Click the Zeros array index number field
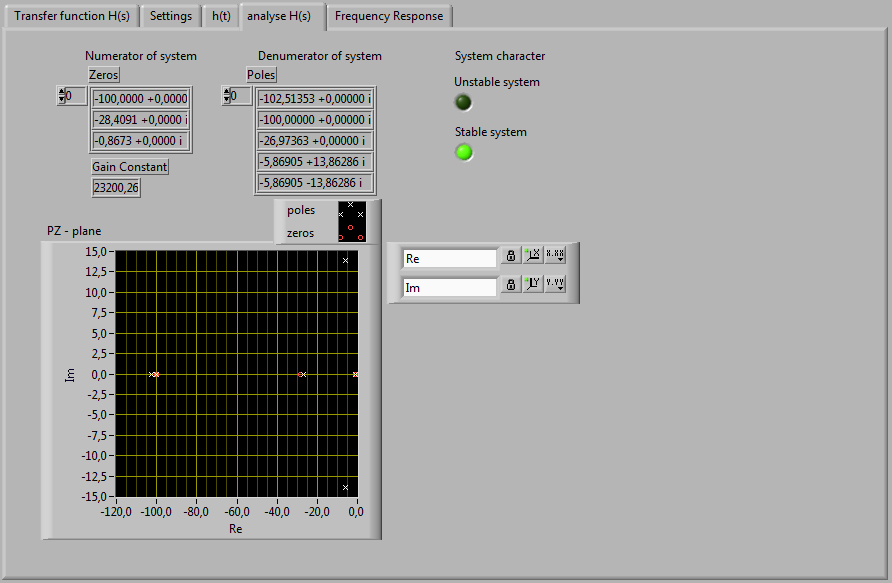 tap(76, 96)
